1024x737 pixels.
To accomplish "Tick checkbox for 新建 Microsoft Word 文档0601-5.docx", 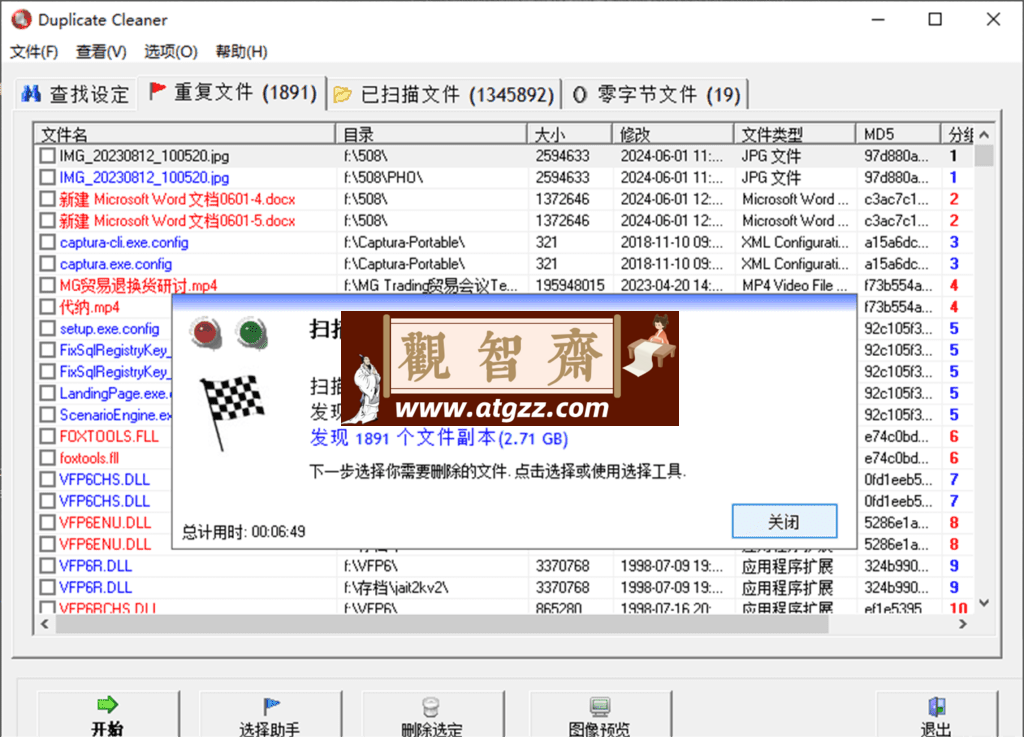I will [x=47, y=221].
